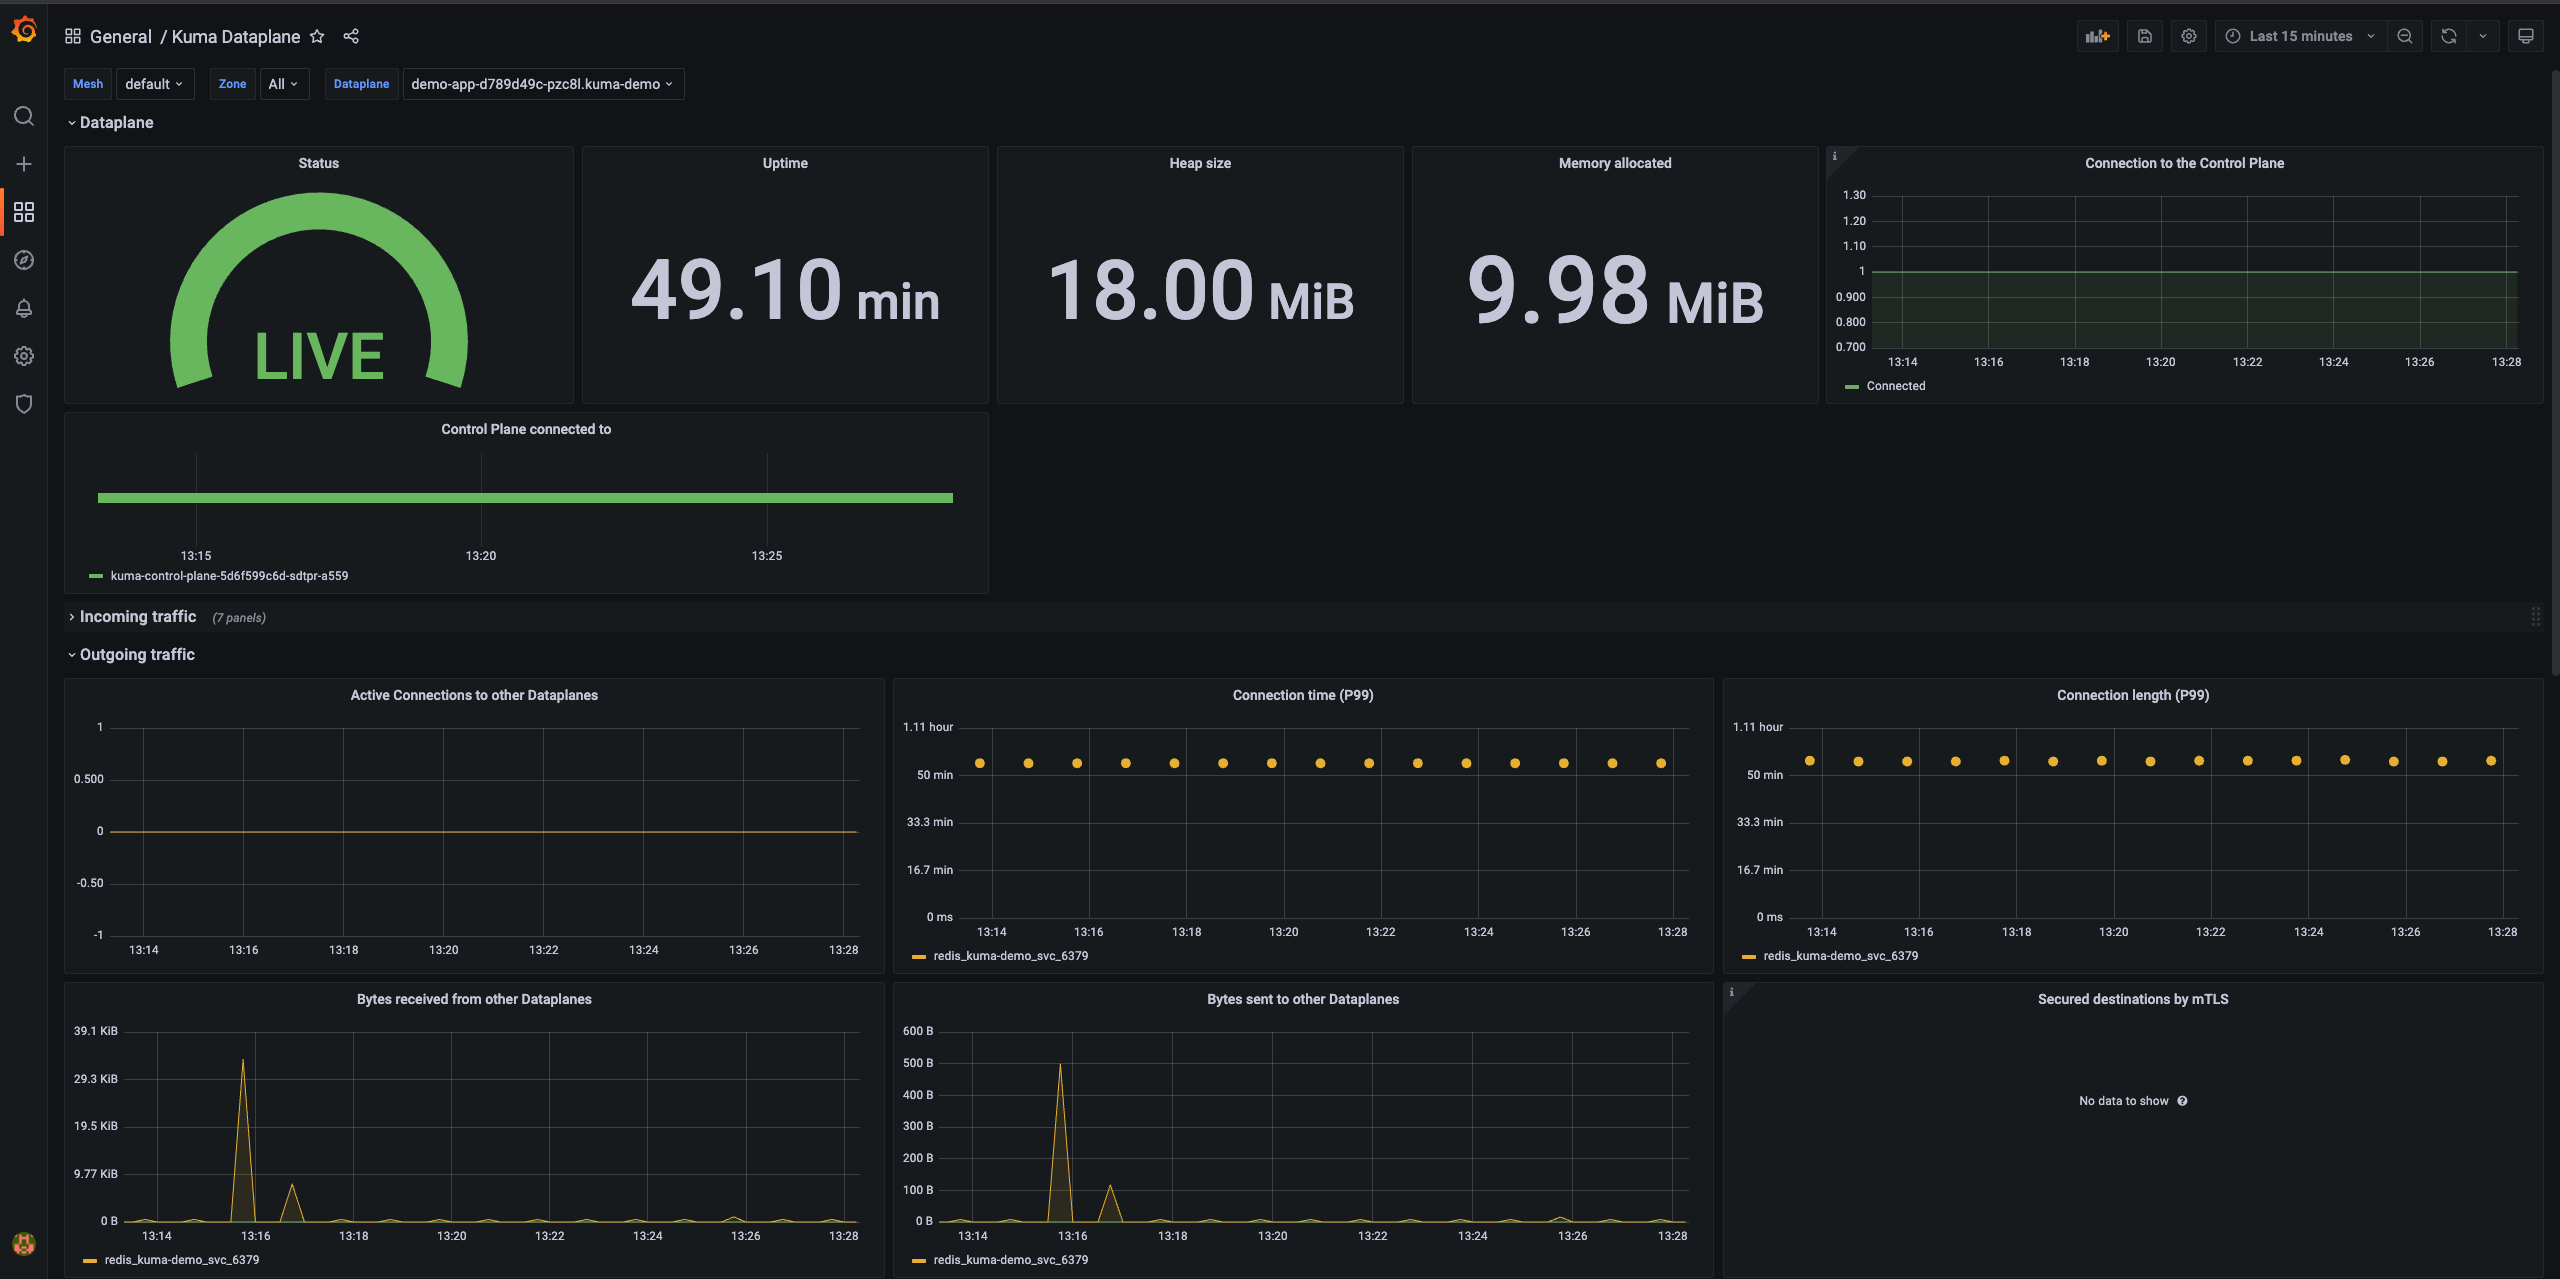
Task: Open the Add panel tool in the toolbar
Action: tap(2097, 35)
